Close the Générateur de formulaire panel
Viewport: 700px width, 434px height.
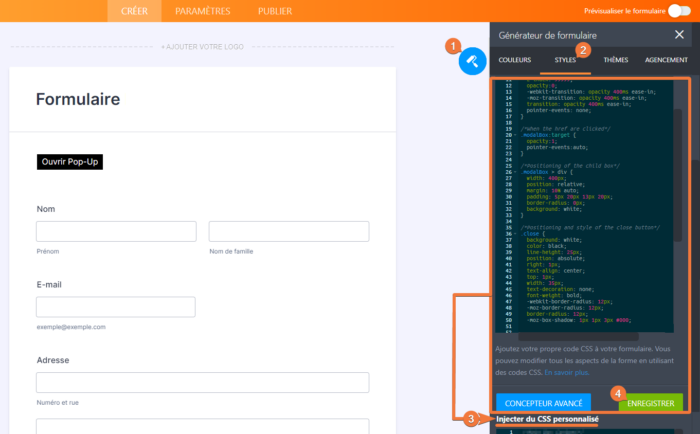[679, 34]
